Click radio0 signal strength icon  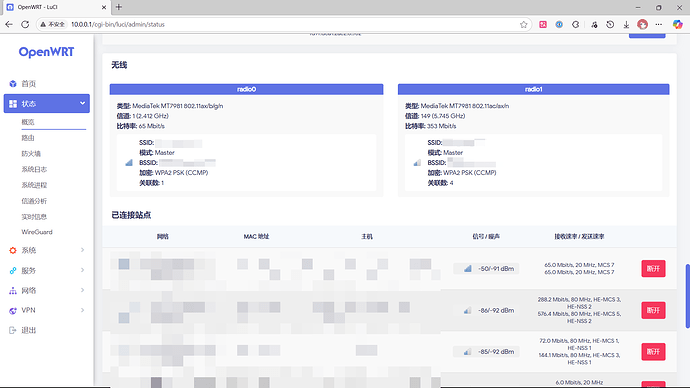pos(128,163)
